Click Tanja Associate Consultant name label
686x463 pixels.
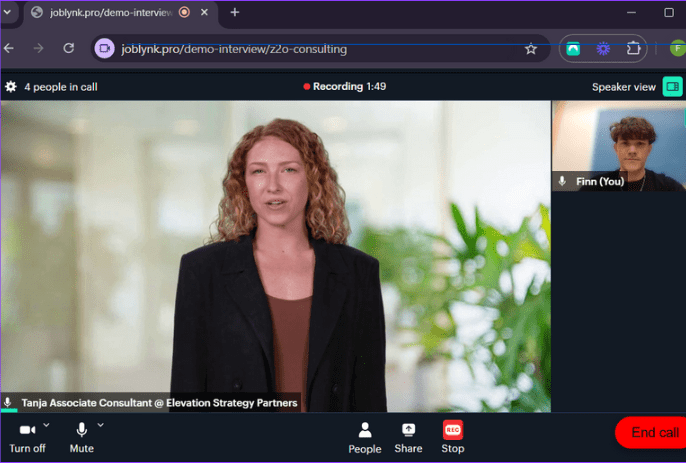point(159,403)
